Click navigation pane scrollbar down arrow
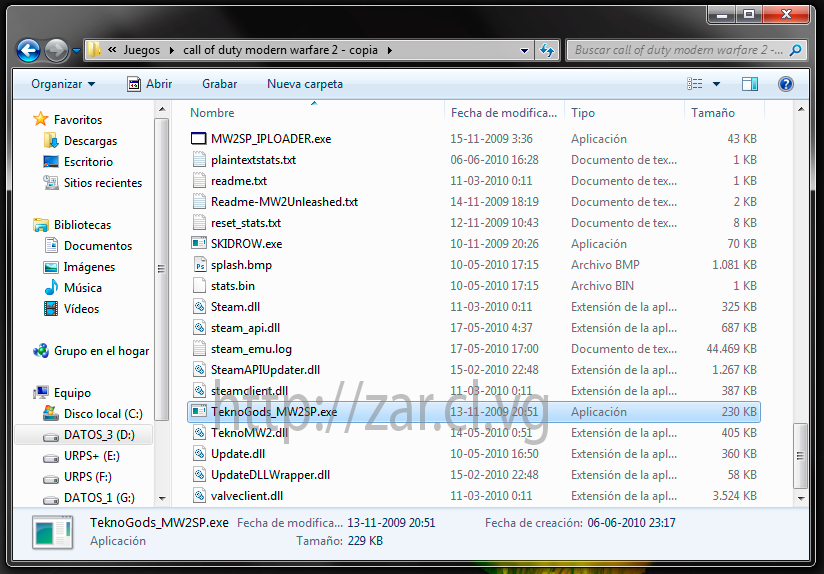 click(x=162, y=498)
